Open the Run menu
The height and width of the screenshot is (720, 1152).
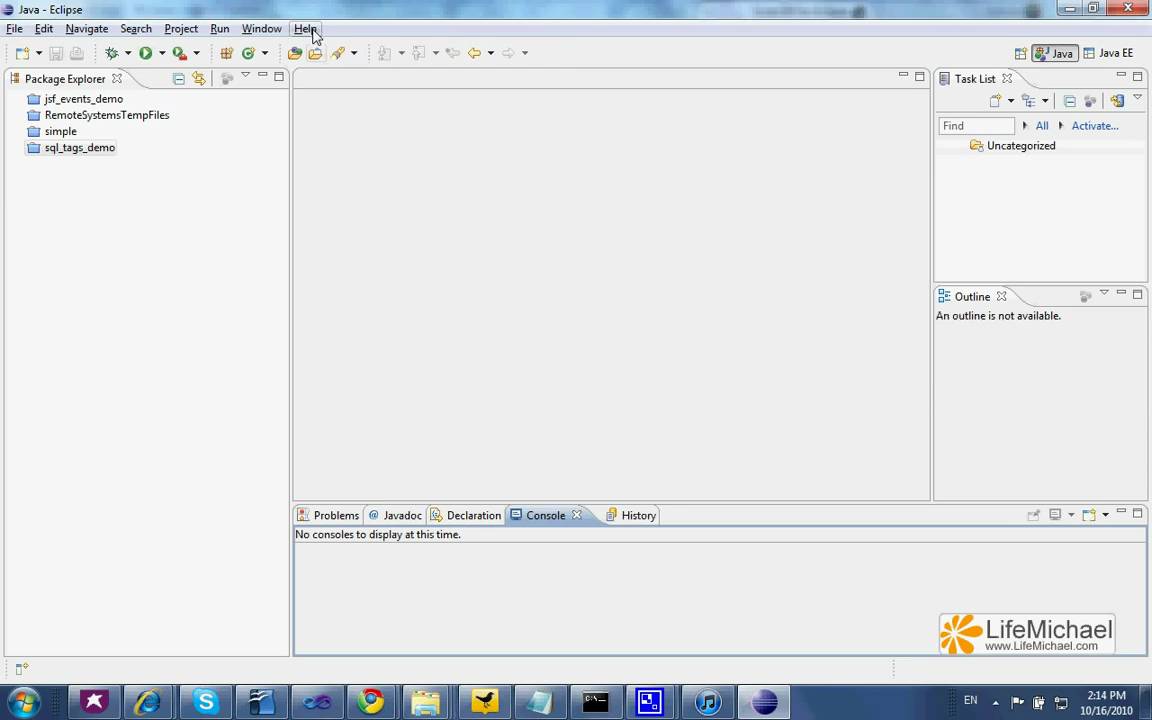(x=220, y=29)
